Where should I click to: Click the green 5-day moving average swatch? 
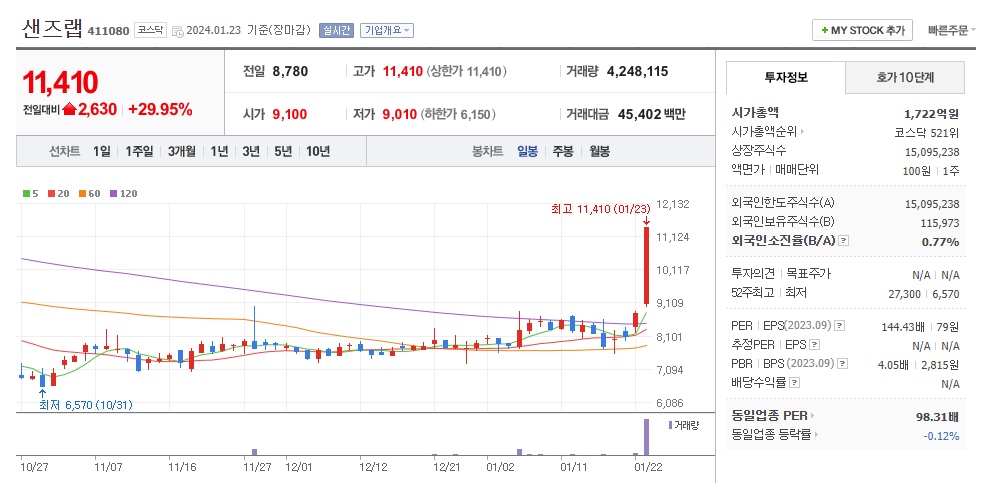coord(26,194)
